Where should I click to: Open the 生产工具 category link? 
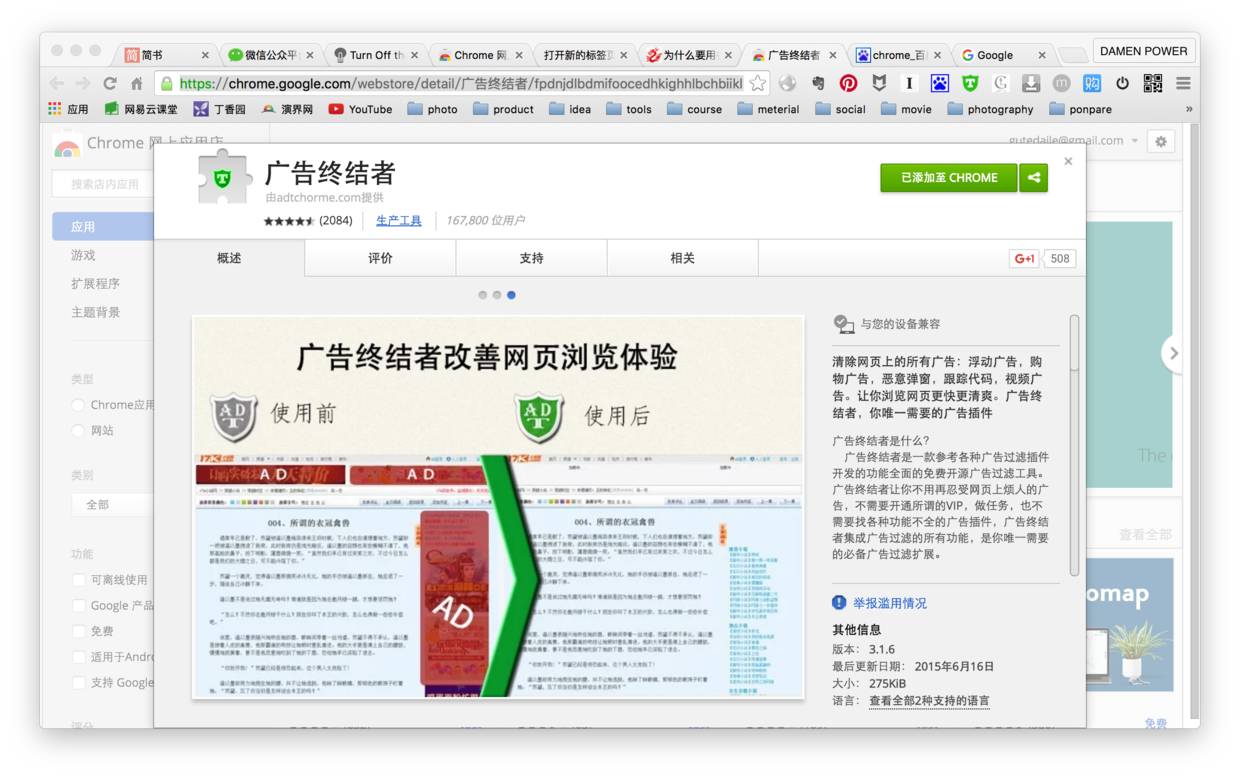[x=398, y=220]
